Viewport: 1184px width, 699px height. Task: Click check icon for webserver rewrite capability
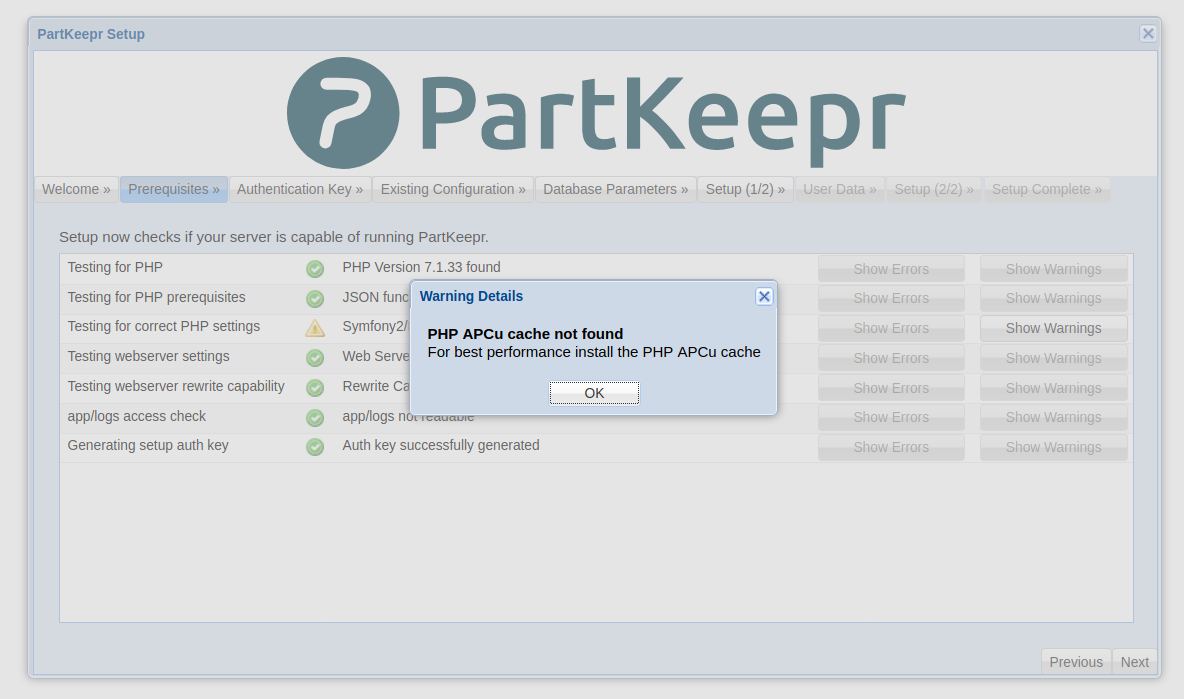315,388
